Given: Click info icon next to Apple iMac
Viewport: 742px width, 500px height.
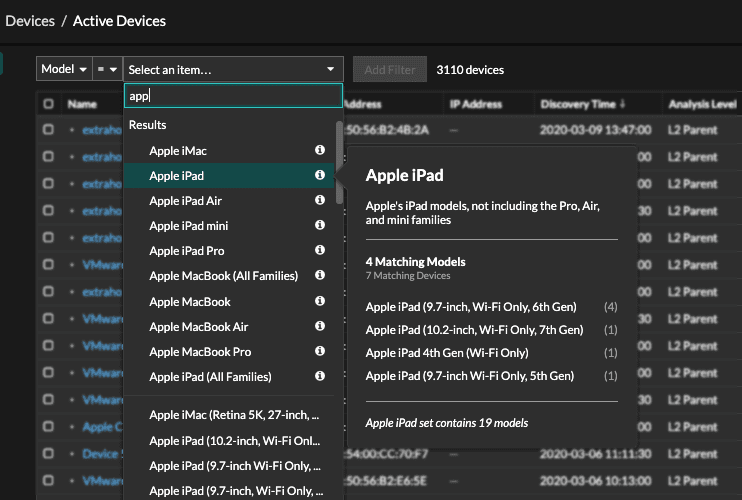Looking at the screenshot, I should 320,150.
